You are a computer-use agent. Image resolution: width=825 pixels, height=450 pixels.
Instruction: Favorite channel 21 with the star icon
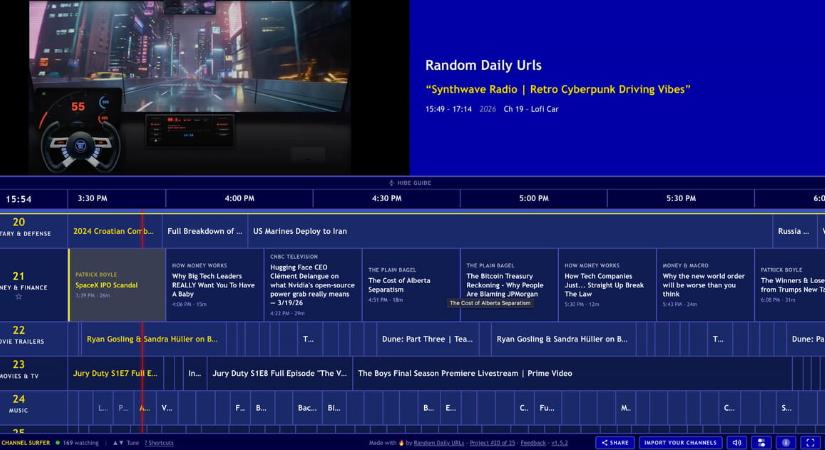[x=18, y=297]
